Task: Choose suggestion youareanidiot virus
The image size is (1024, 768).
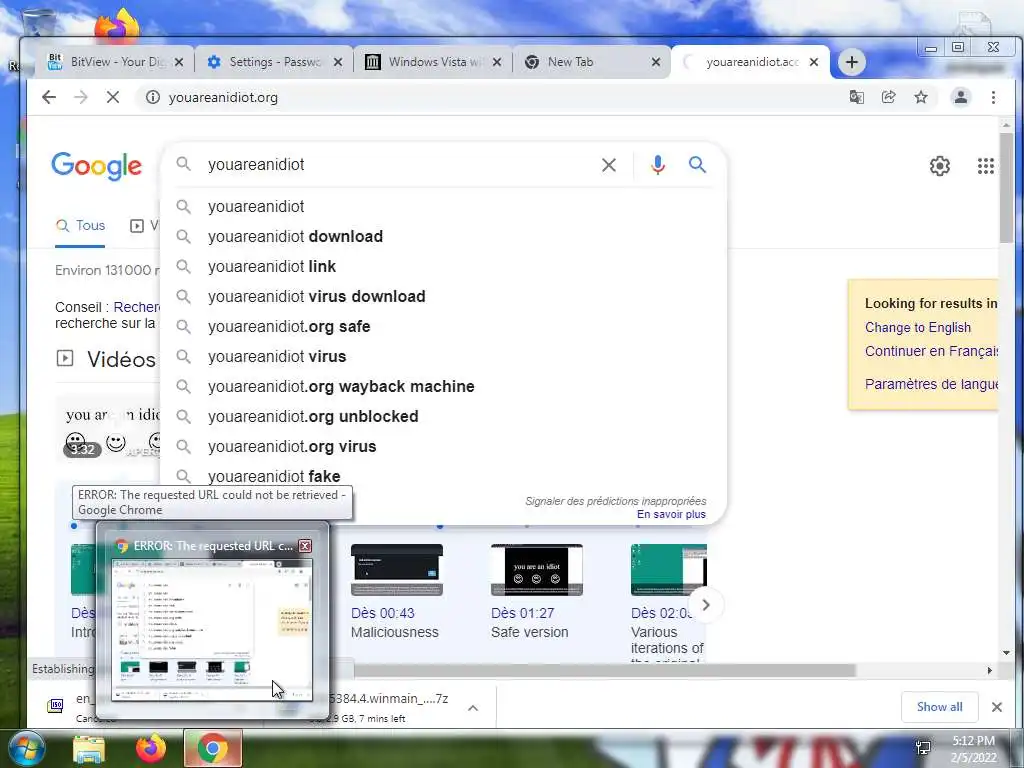Action: coord(443,357)
